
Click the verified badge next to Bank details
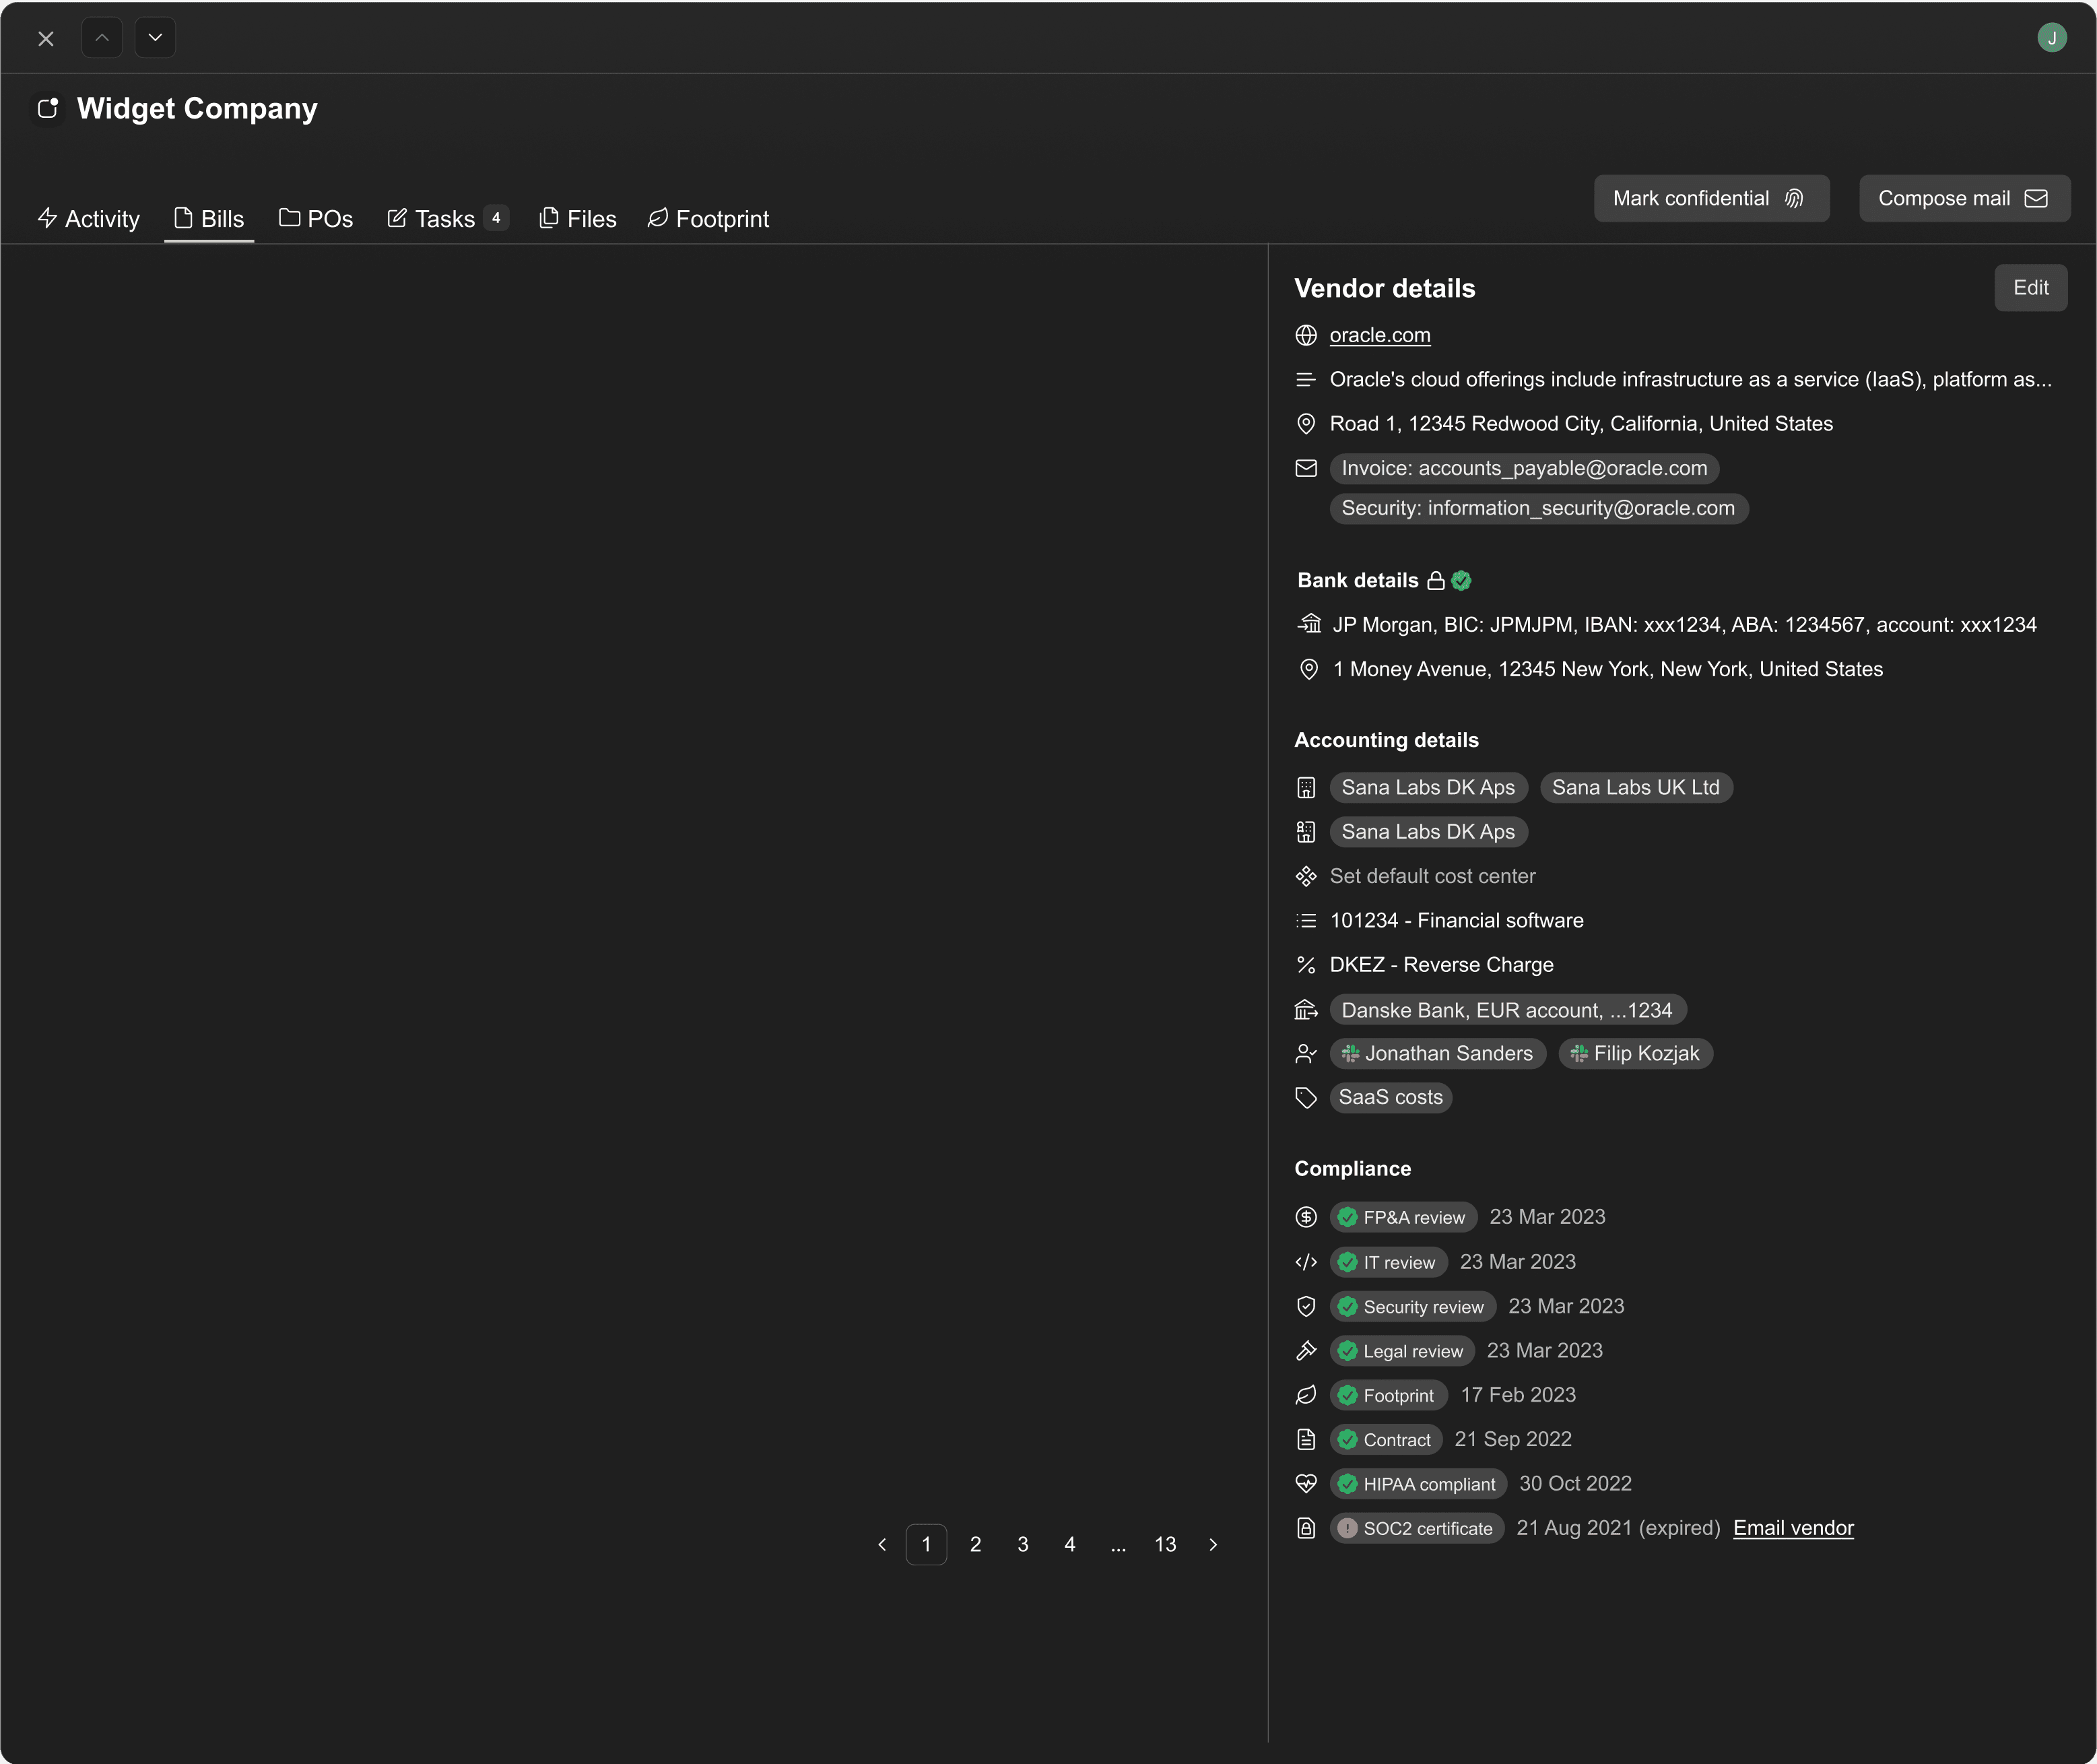1461,580
